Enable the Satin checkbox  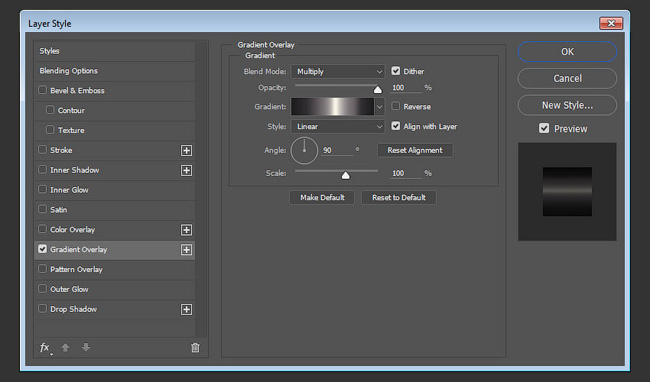42,209
